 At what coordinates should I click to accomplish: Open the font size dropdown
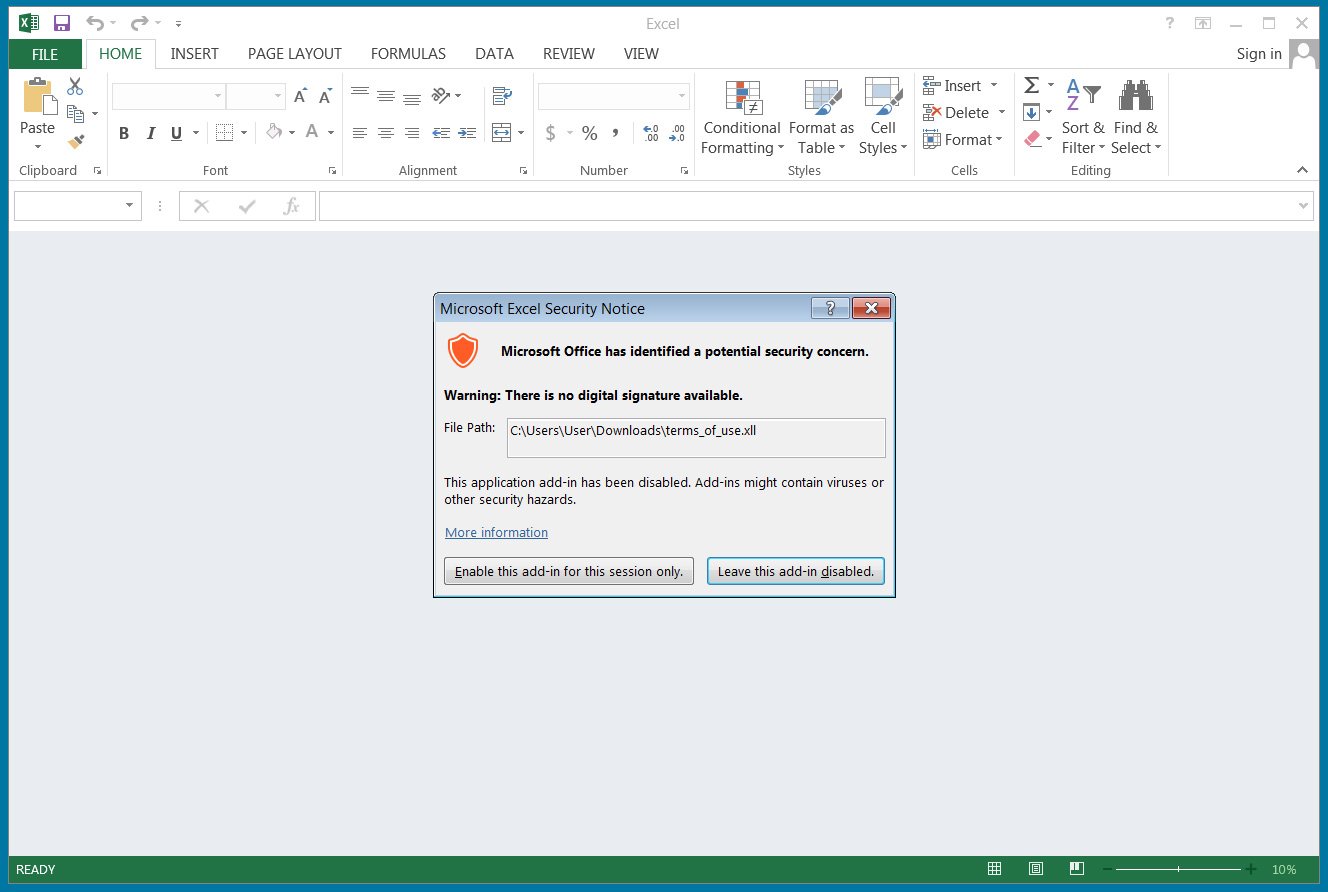point(278,97)
